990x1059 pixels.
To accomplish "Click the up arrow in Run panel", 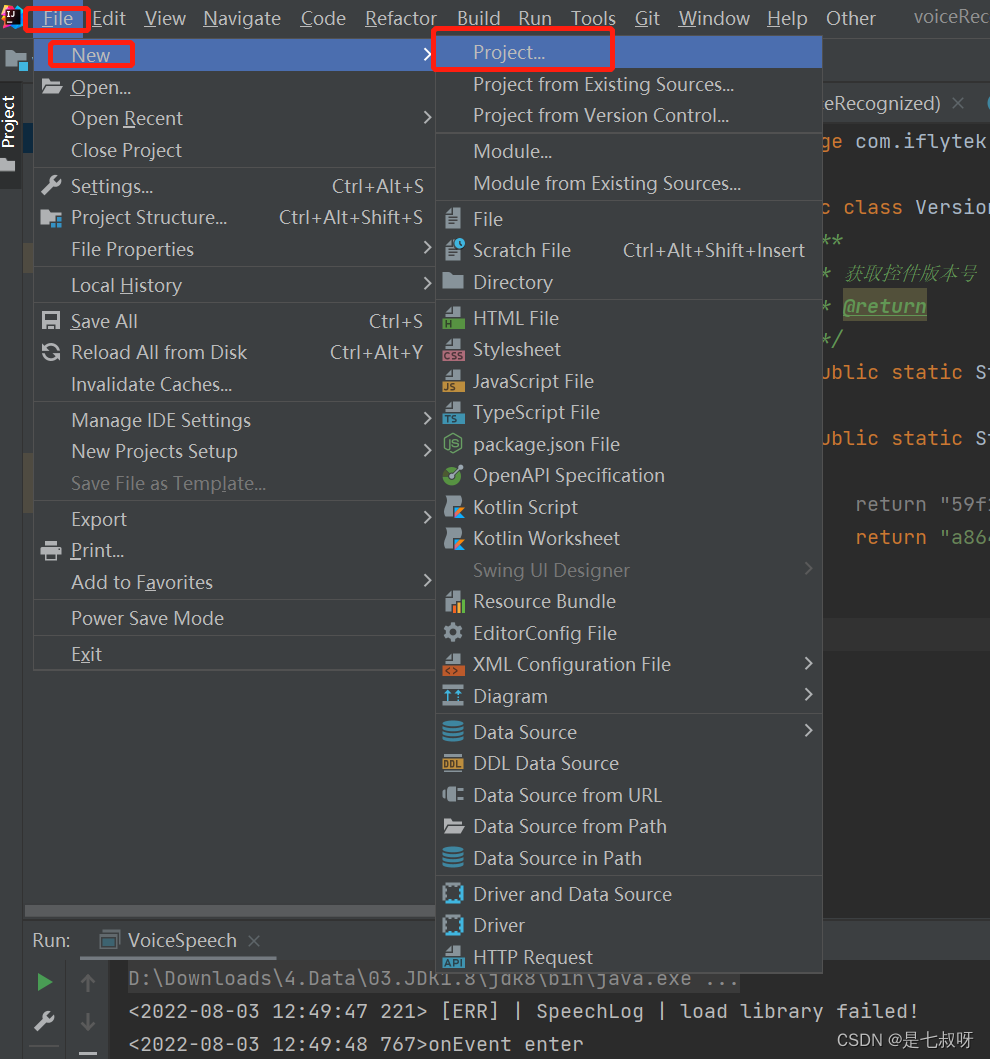I will [88, 982].
